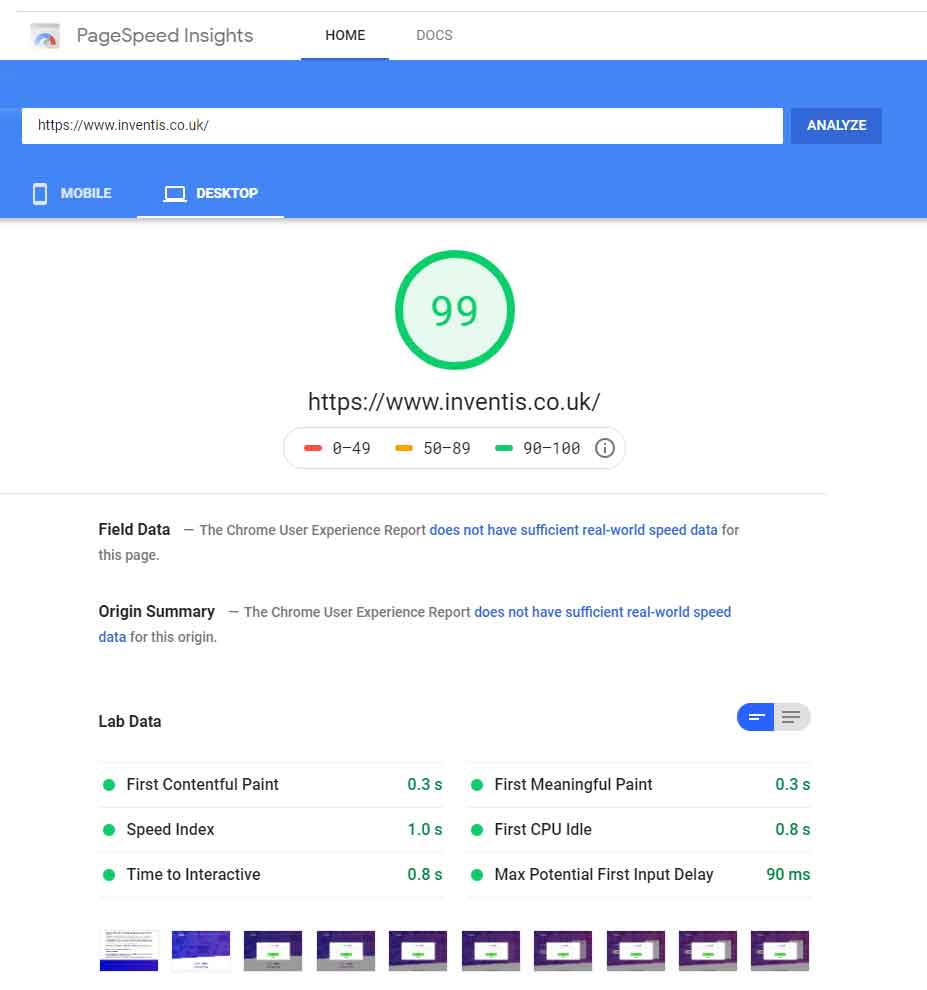Screen dimensions: 927x990
Task: Focus the URL input field
Action: point(402,126)
